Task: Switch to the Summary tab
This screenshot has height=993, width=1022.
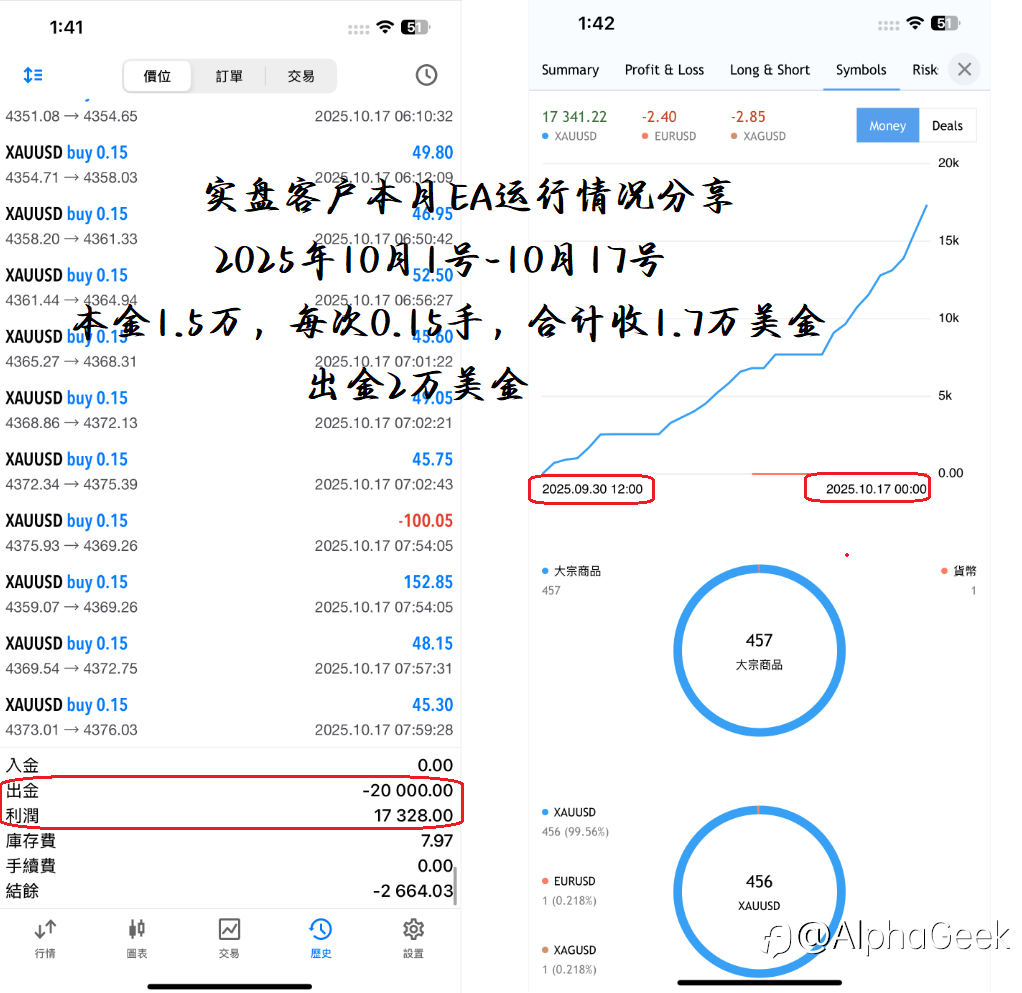Action: click(570, 70)
